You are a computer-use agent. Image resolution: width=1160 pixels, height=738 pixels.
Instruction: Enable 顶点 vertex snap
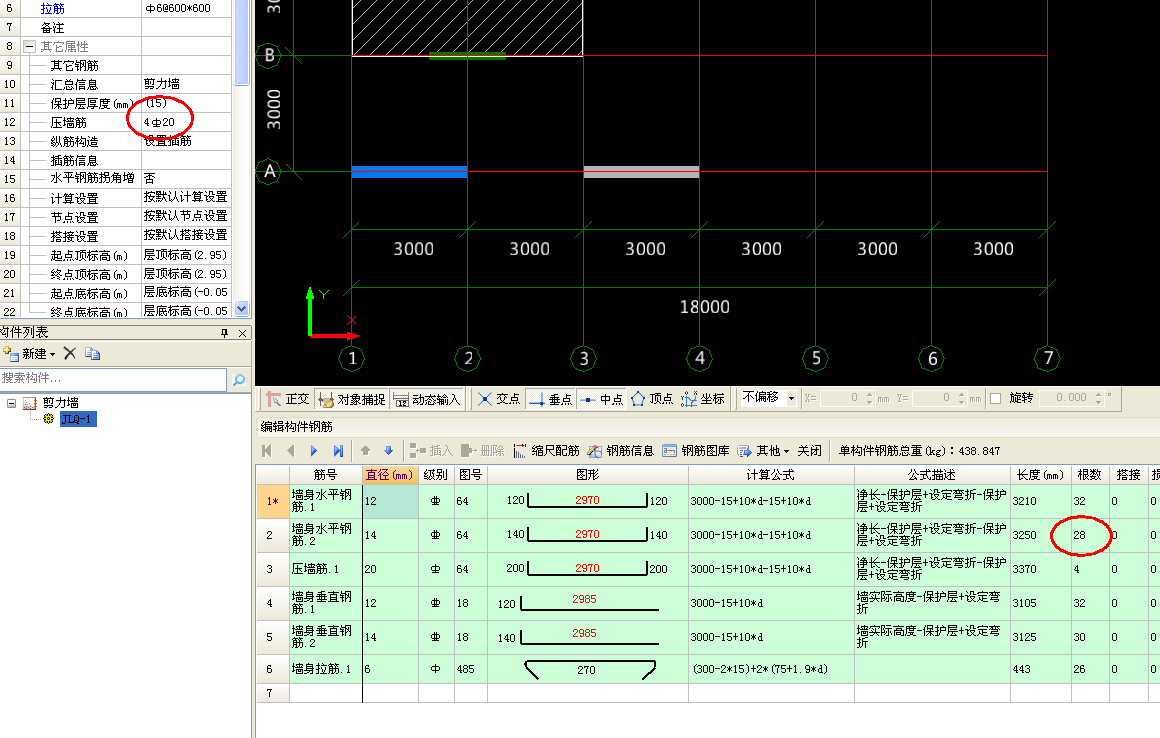point(652,399)
